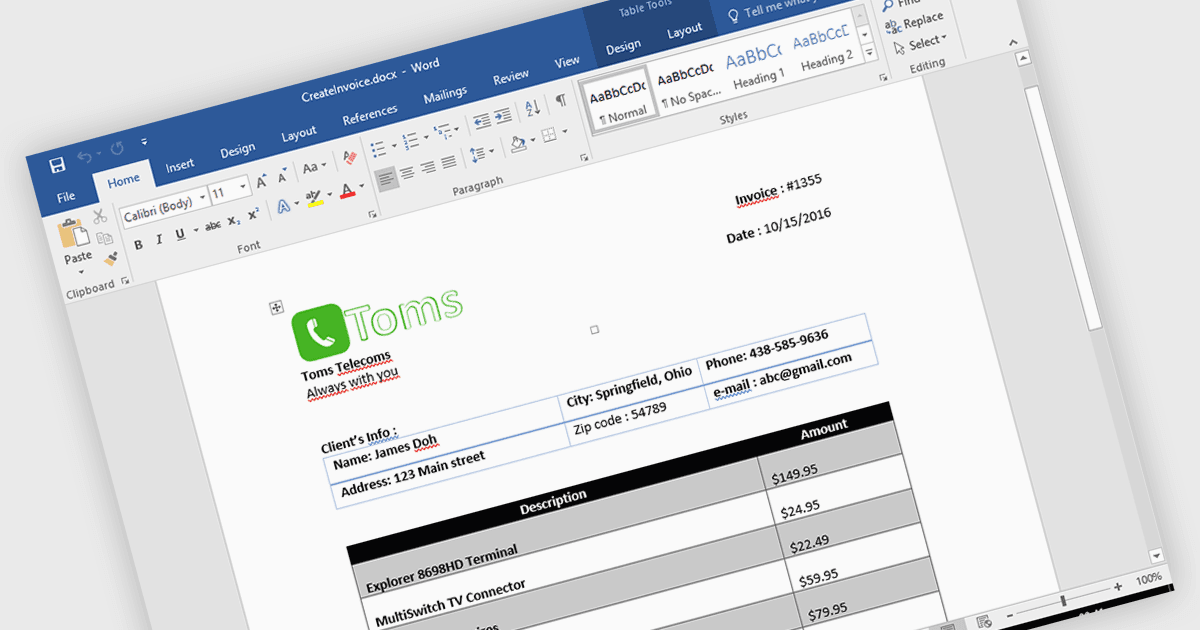Click the Copy icon in Clipboard group
1200x630 pixels.
click(x=104, y=238)
